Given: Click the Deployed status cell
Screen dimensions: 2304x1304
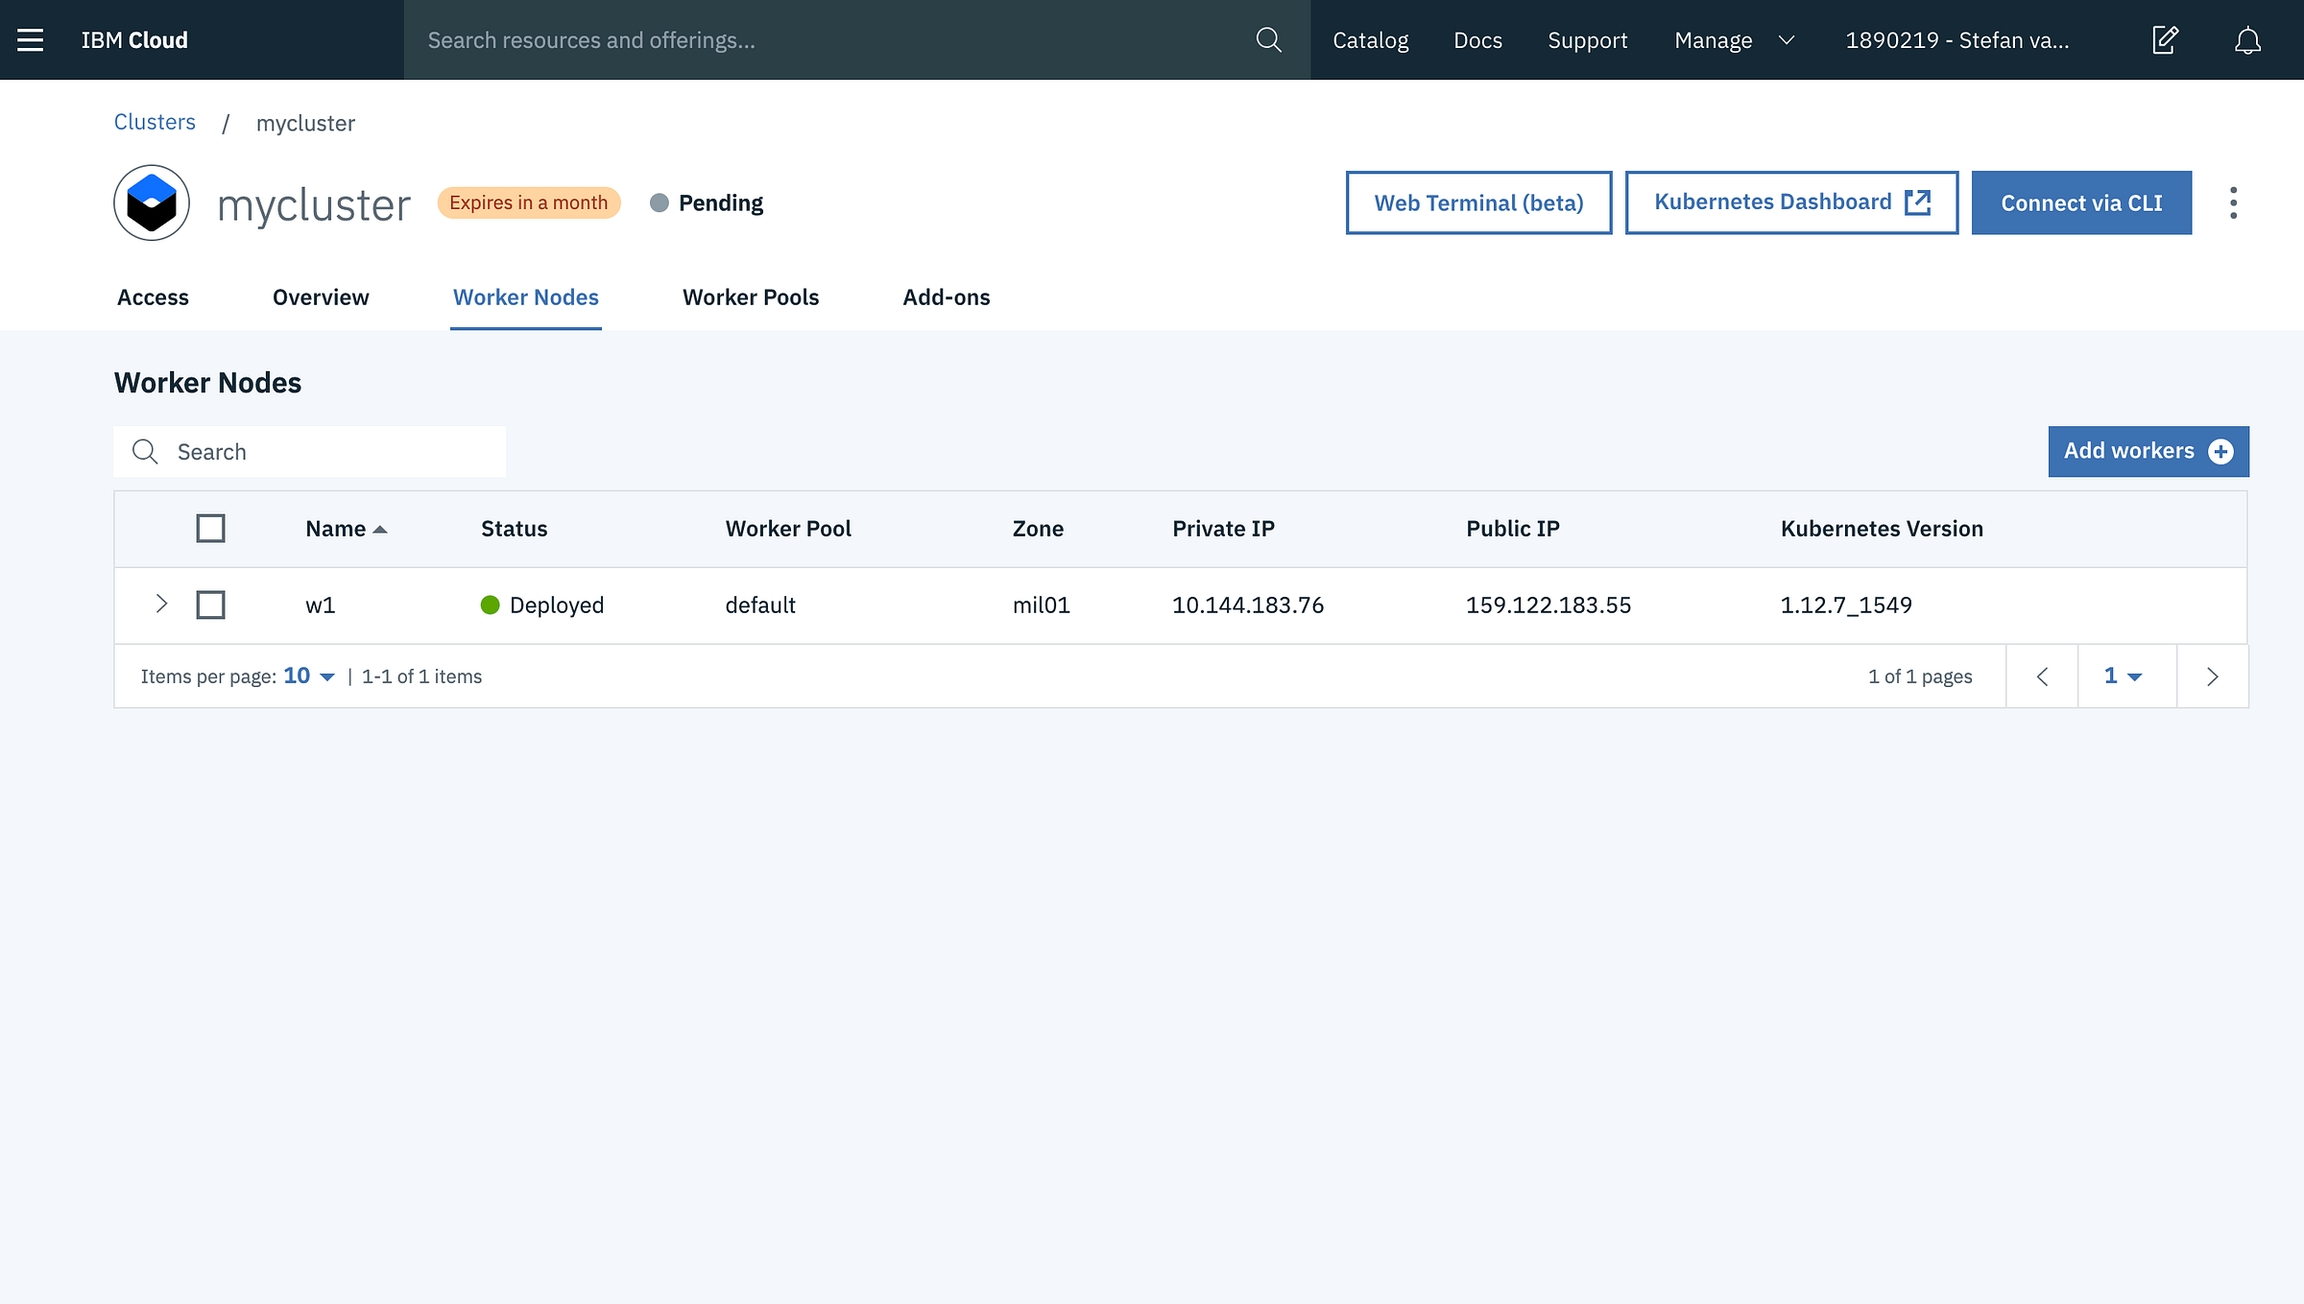Looking at the screenshot, I should [542, 605].
